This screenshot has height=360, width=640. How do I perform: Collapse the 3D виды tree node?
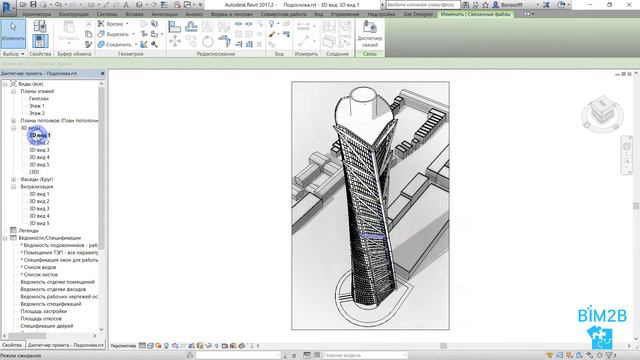coord(13,128)
